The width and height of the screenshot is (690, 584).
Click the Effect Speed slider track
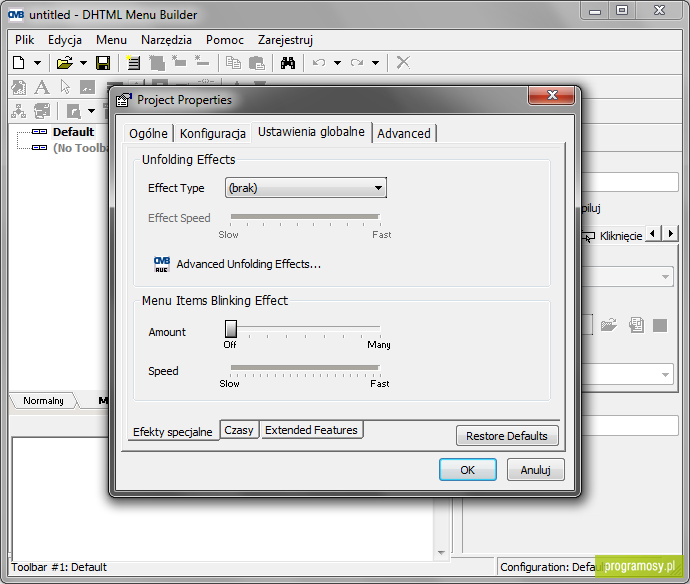(x=305, y=217)
